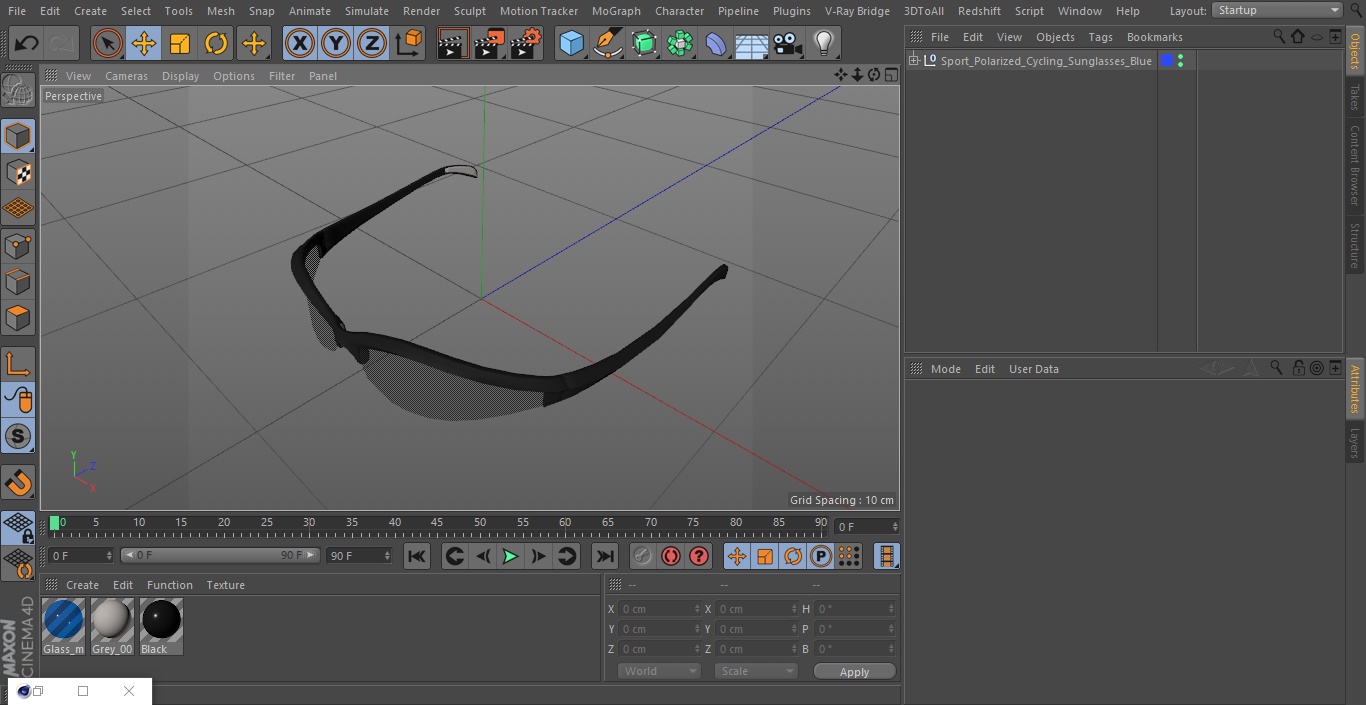Enable Axis mode tool
1366x705 pixels.
18,363
